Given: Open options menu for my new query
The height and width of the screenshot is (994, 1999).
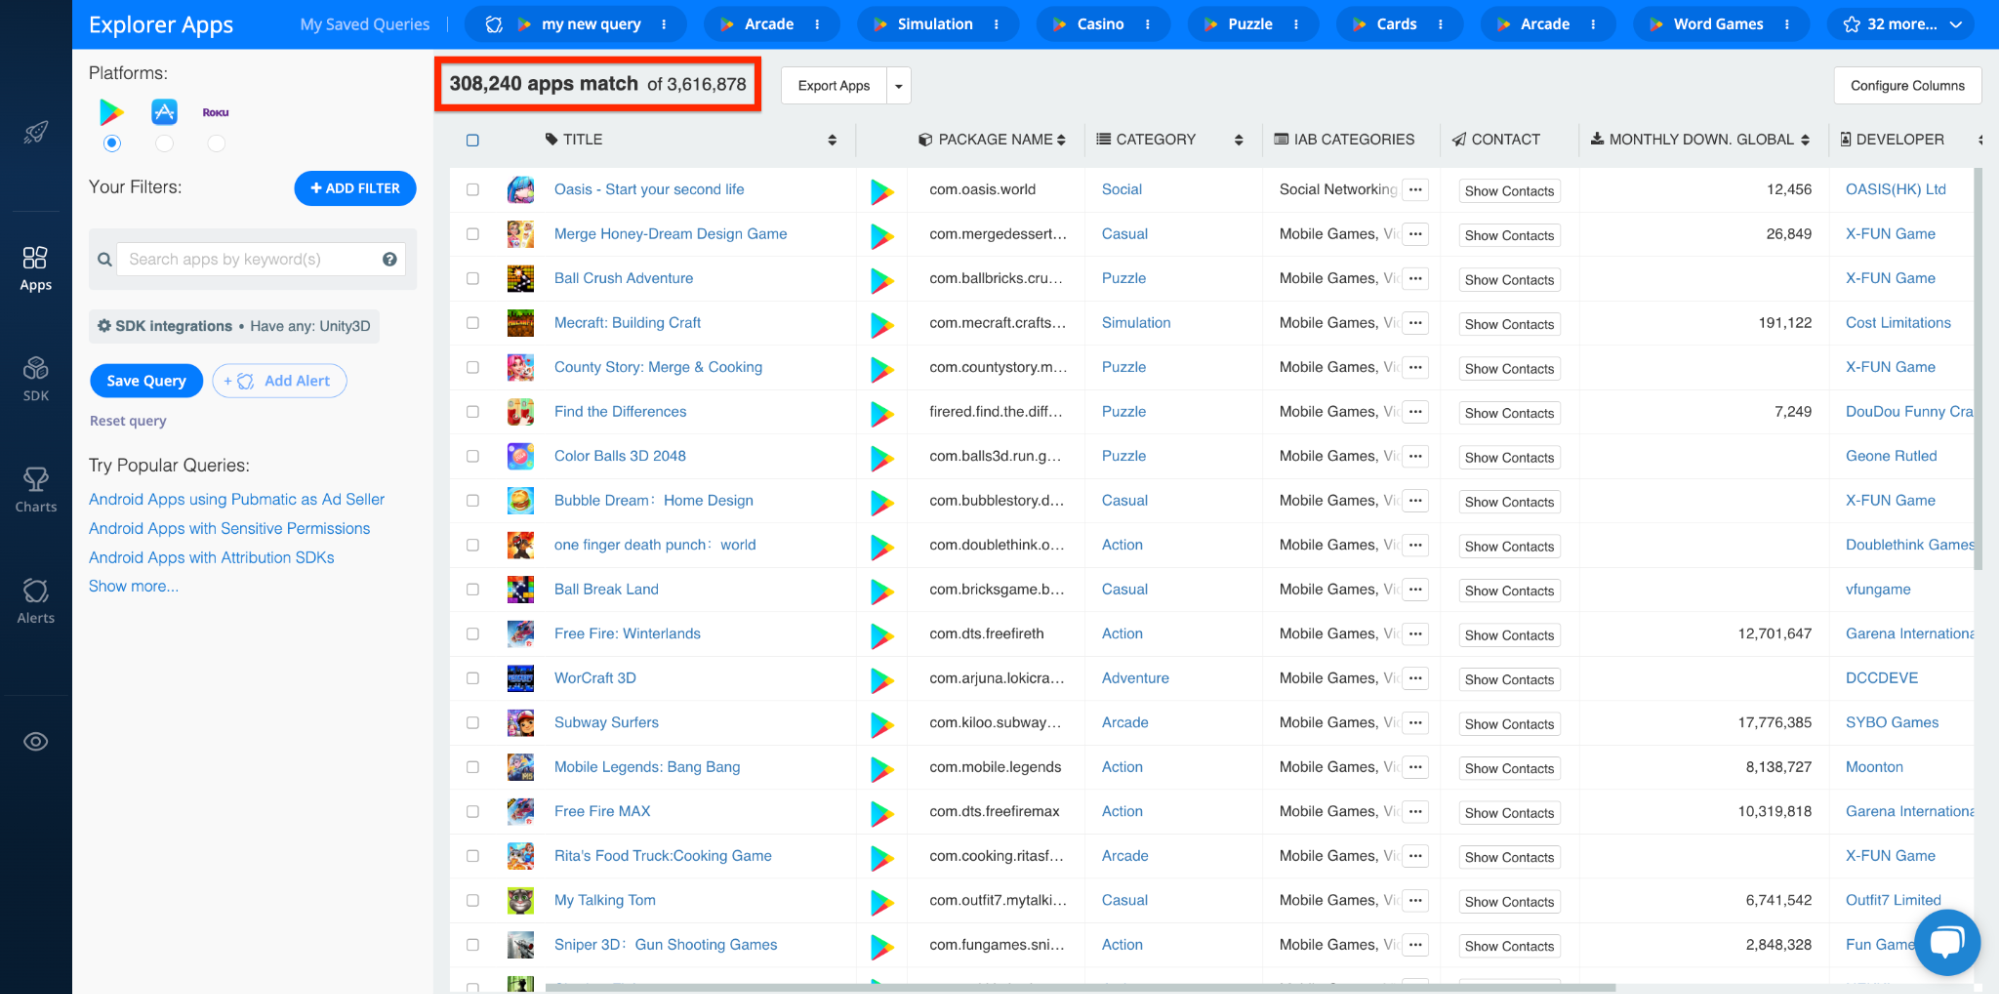Looking at the screenshot, I should point(664,24).
